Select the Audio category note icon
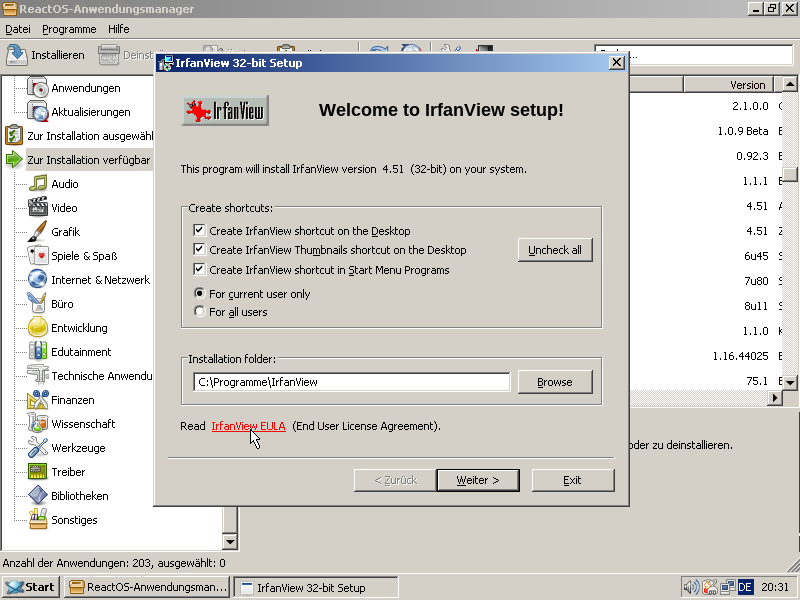 37,184
